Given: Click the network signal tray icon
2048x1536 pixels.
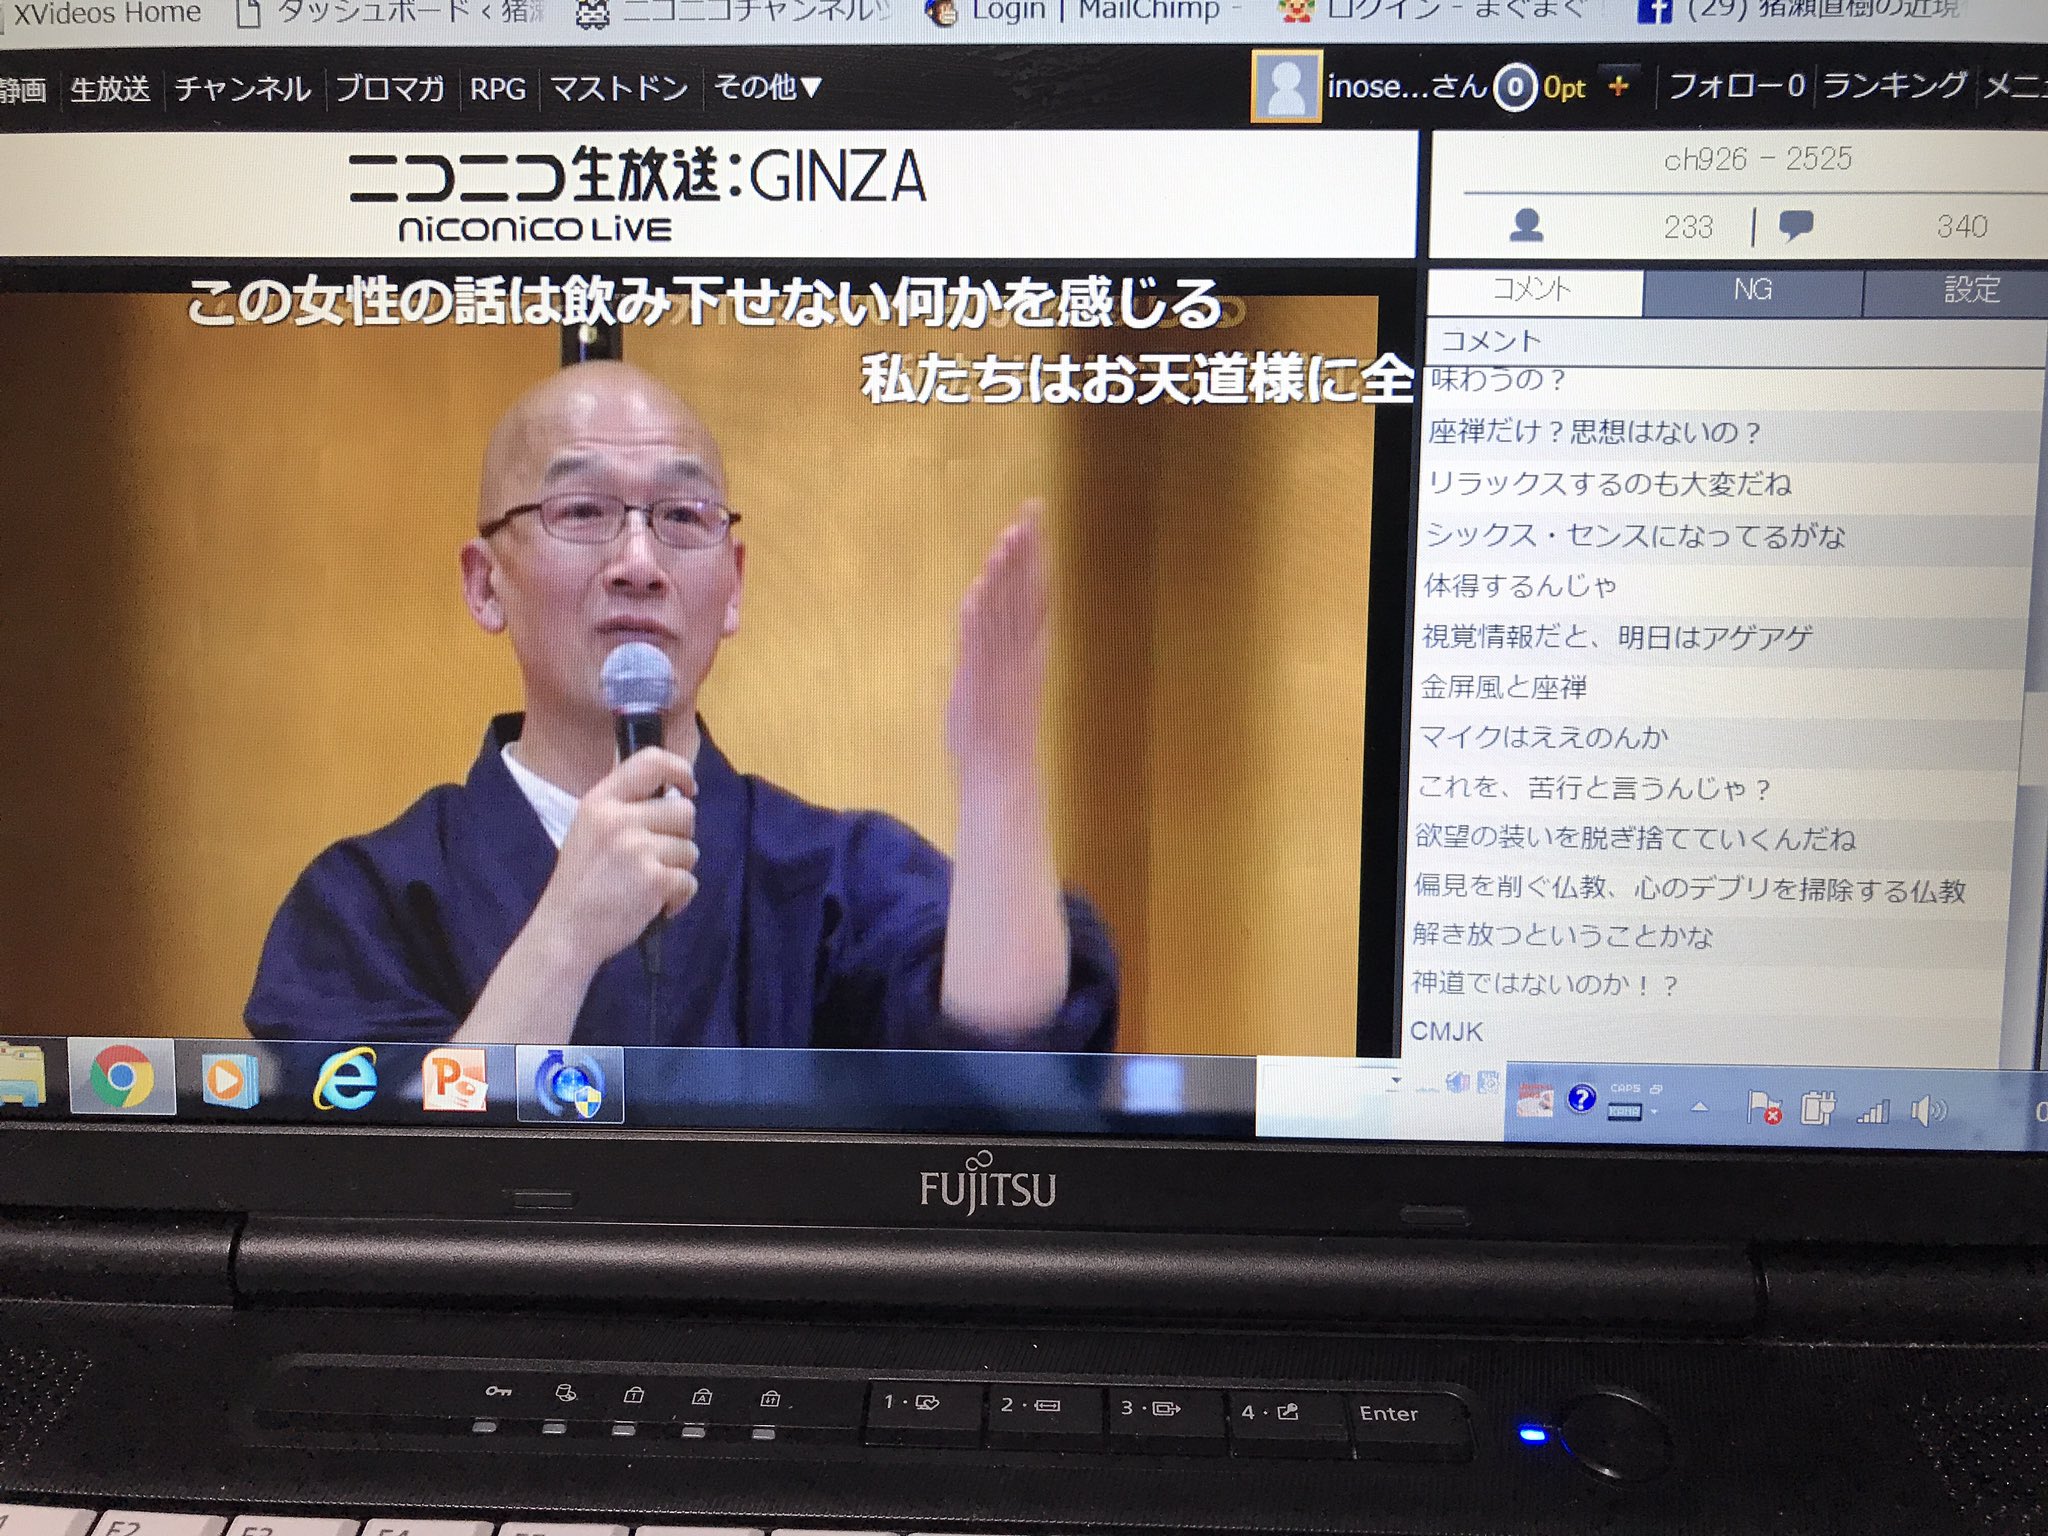Looking at the screenshot, I should [x=1872, y=1111].
